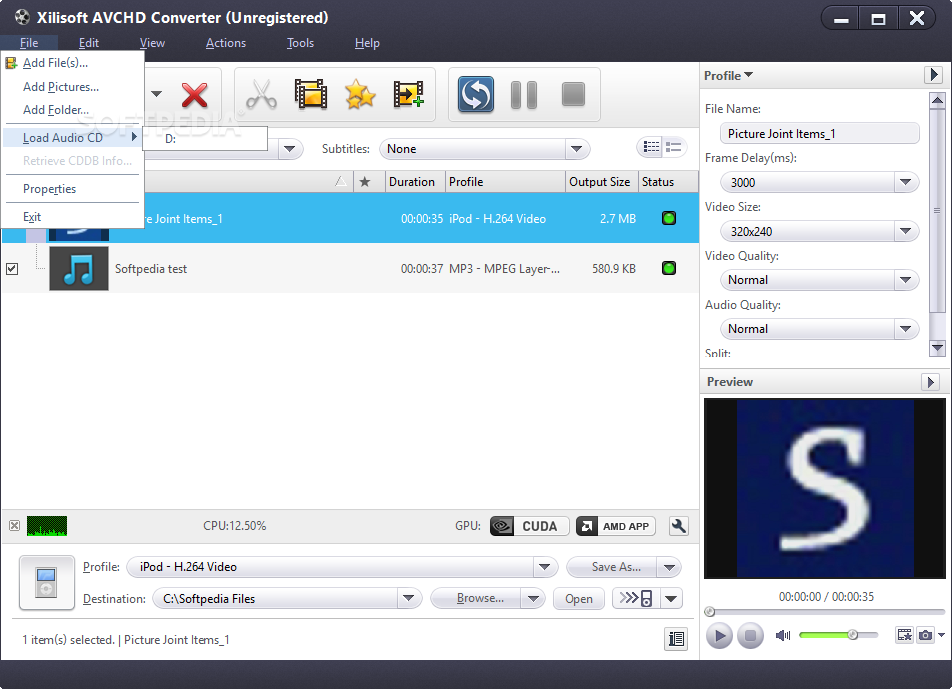Screen dimensions: 952x689
Task: Choose Add Folder... menu entry
Action: [72, 110]
